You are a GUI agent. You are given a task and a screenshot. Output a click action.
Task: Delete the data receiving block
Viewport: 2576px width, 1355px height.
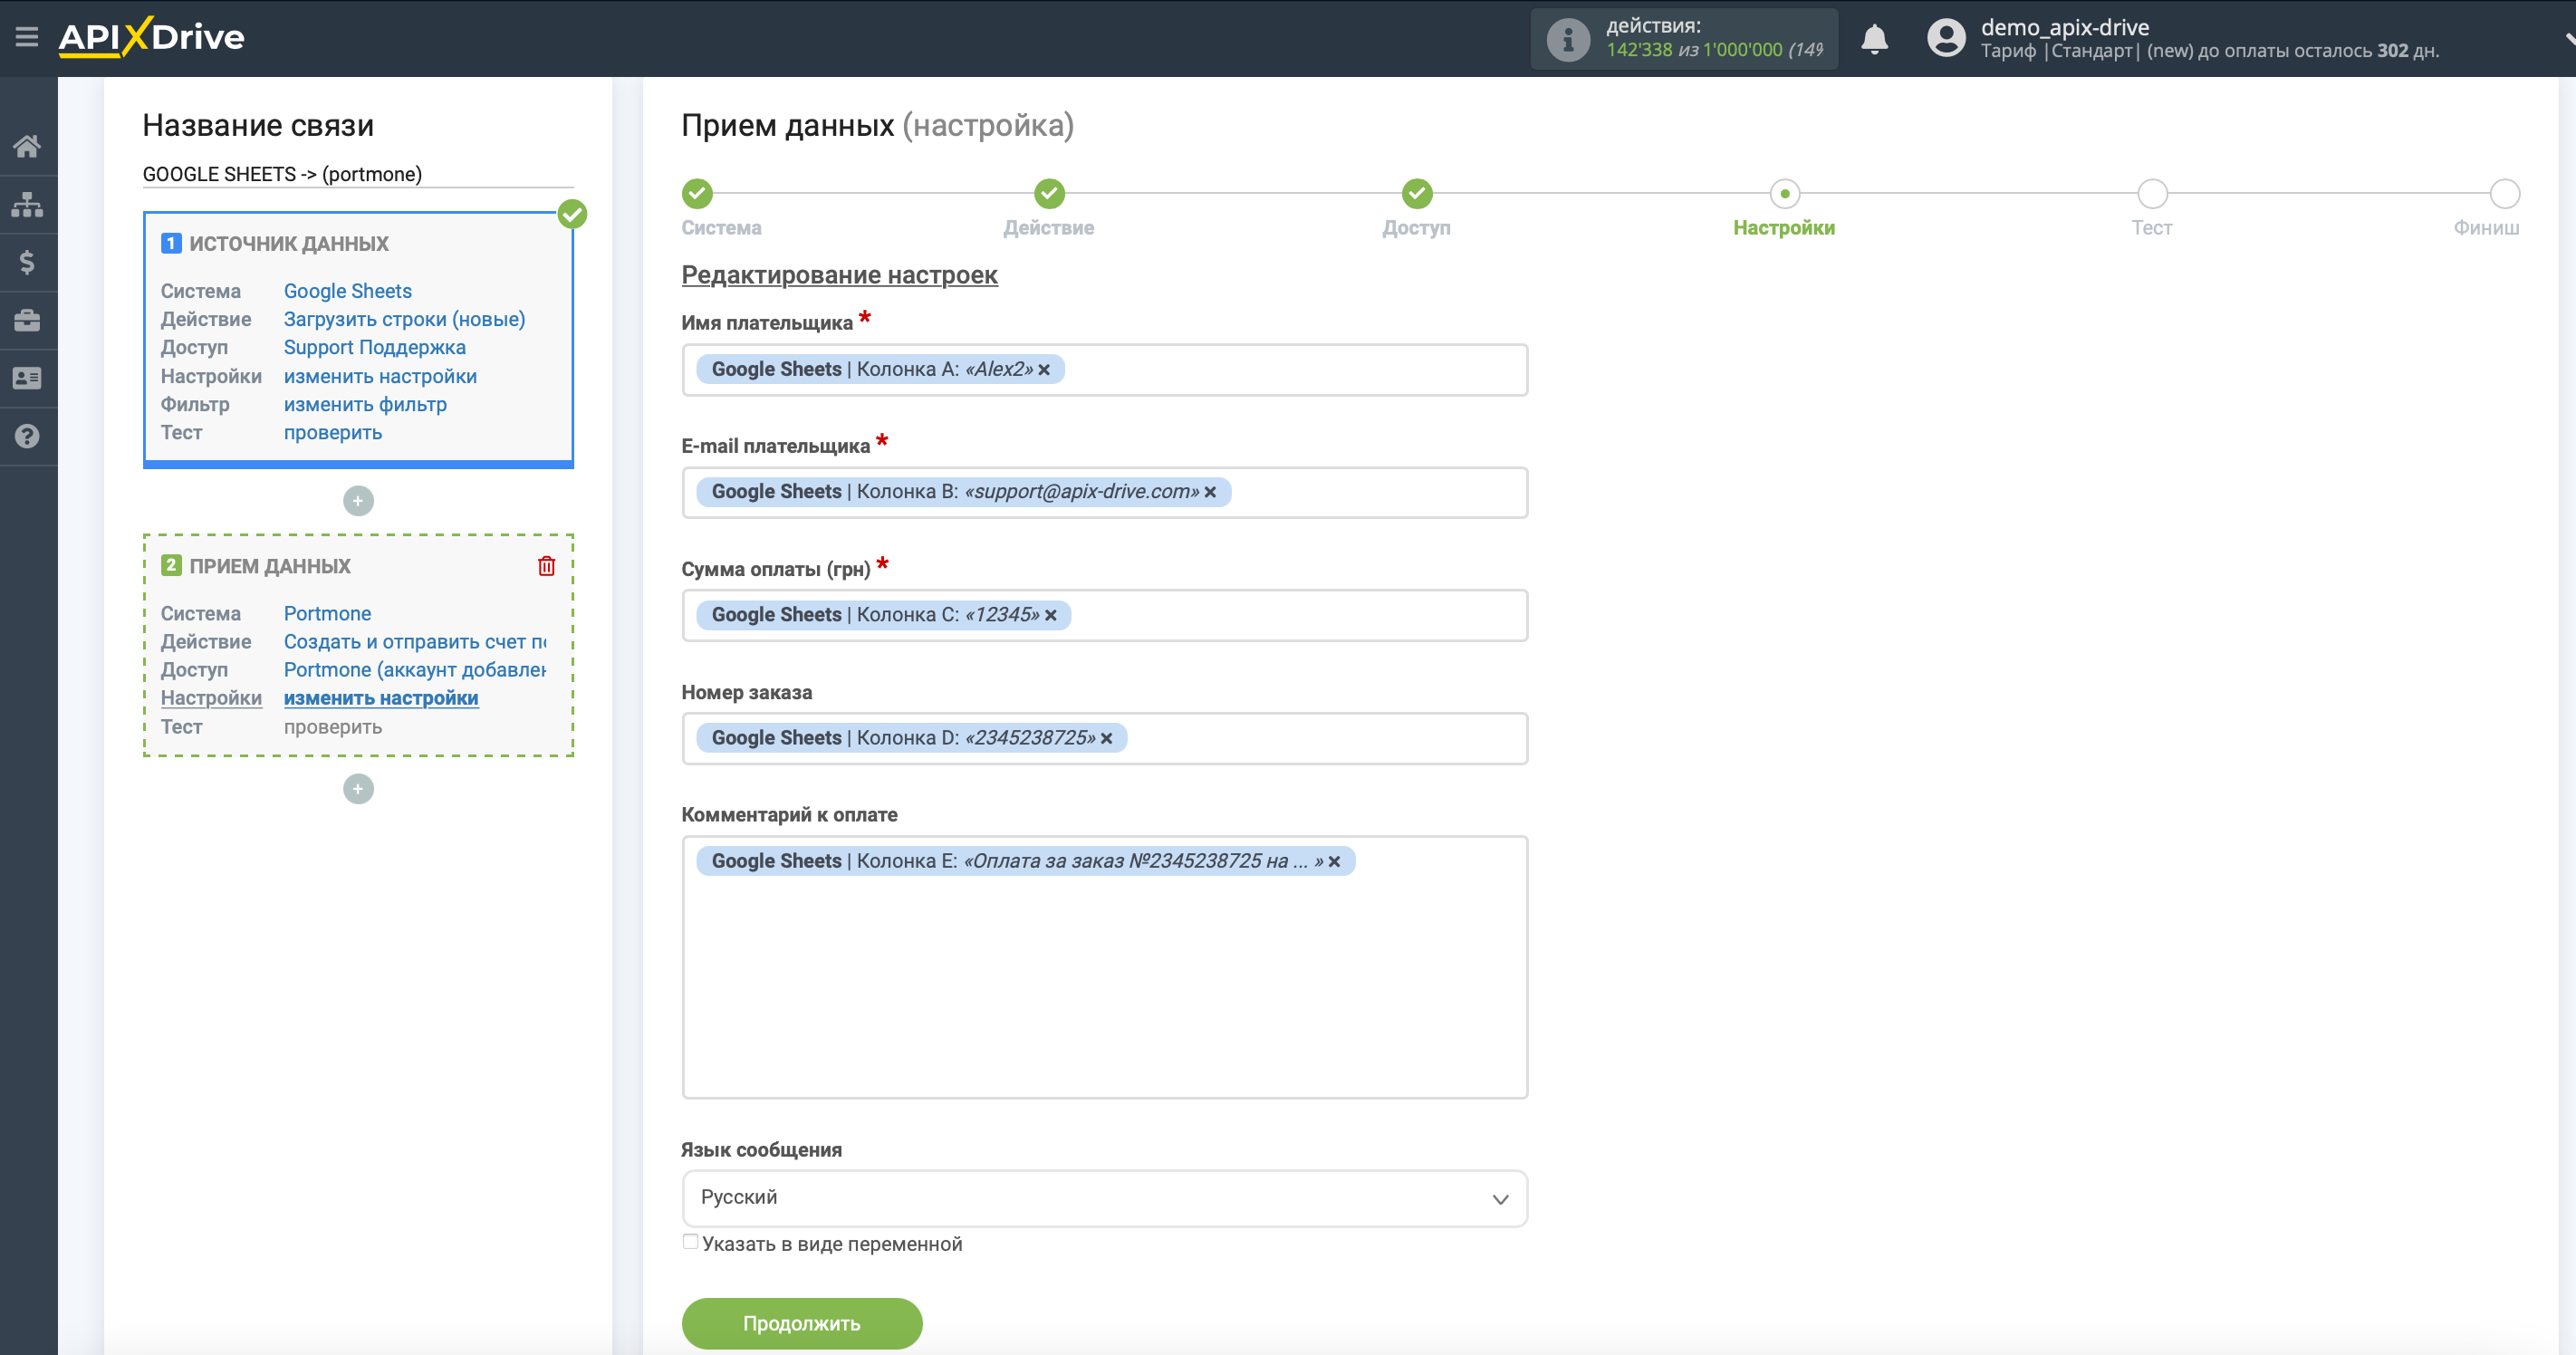[x=546, y=566]
